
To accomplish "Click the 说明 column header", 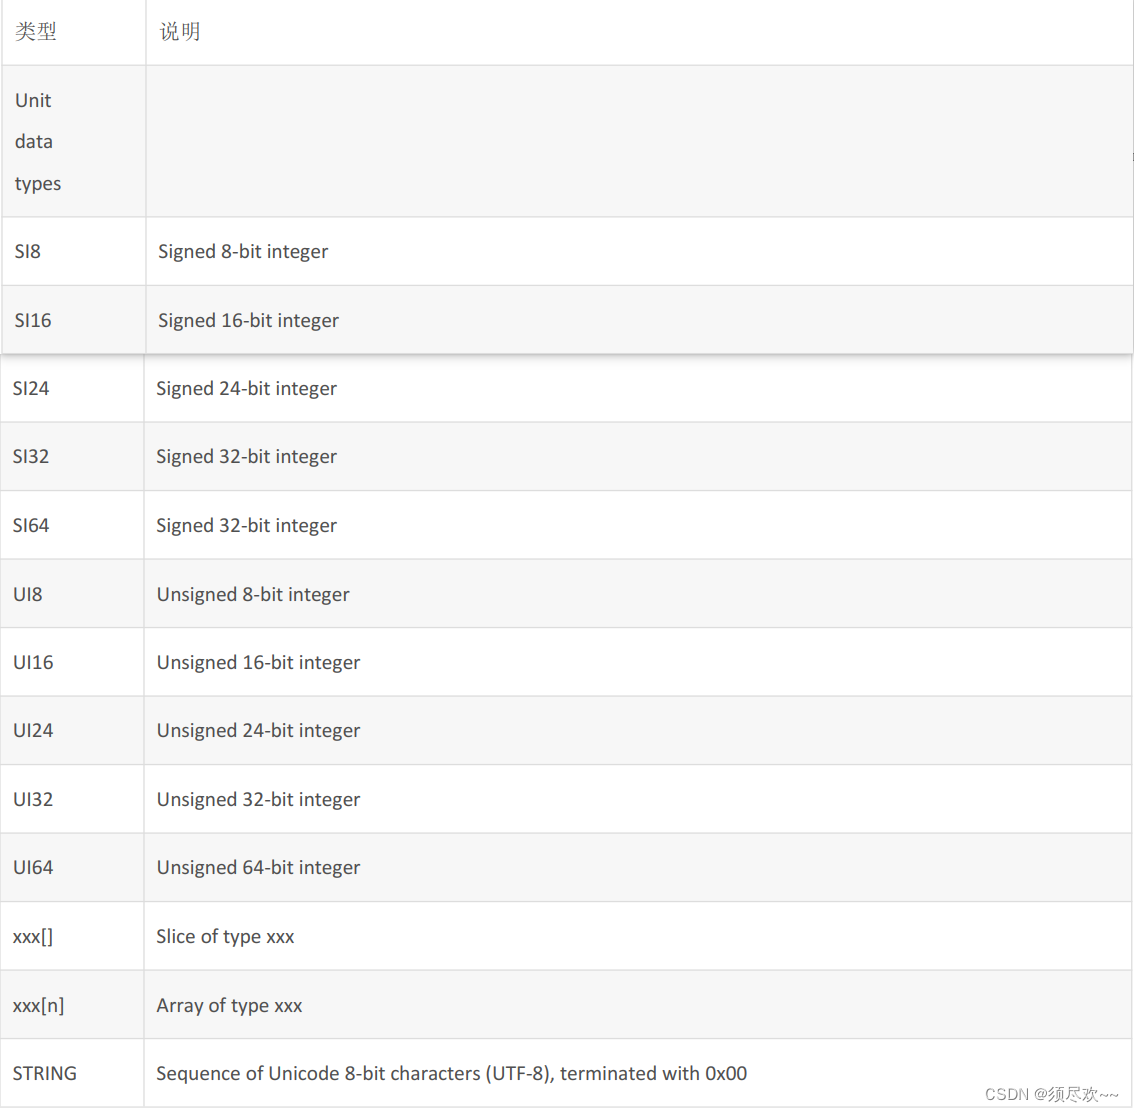I will click(180, 32).
